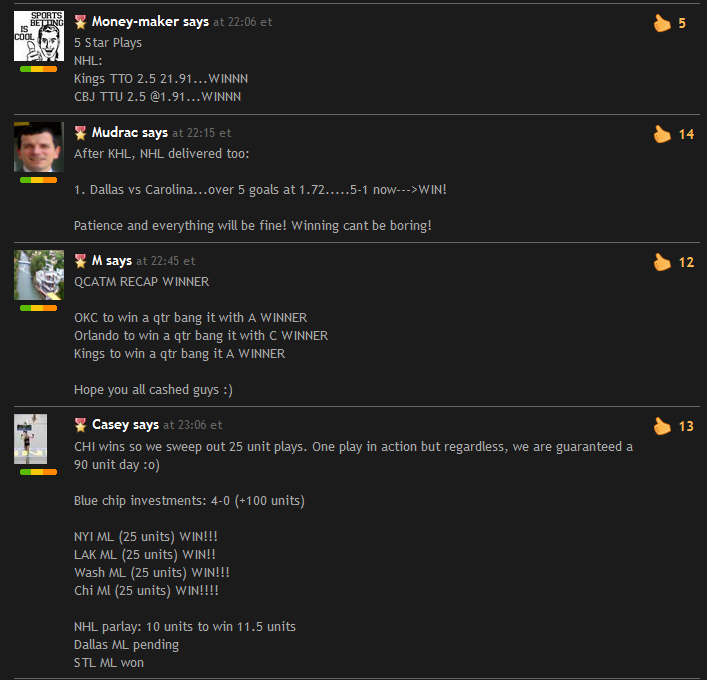This screenshot has height=680, width=707.
Task: Click the medal badge beside Mudrac
Action: [81, 133]
